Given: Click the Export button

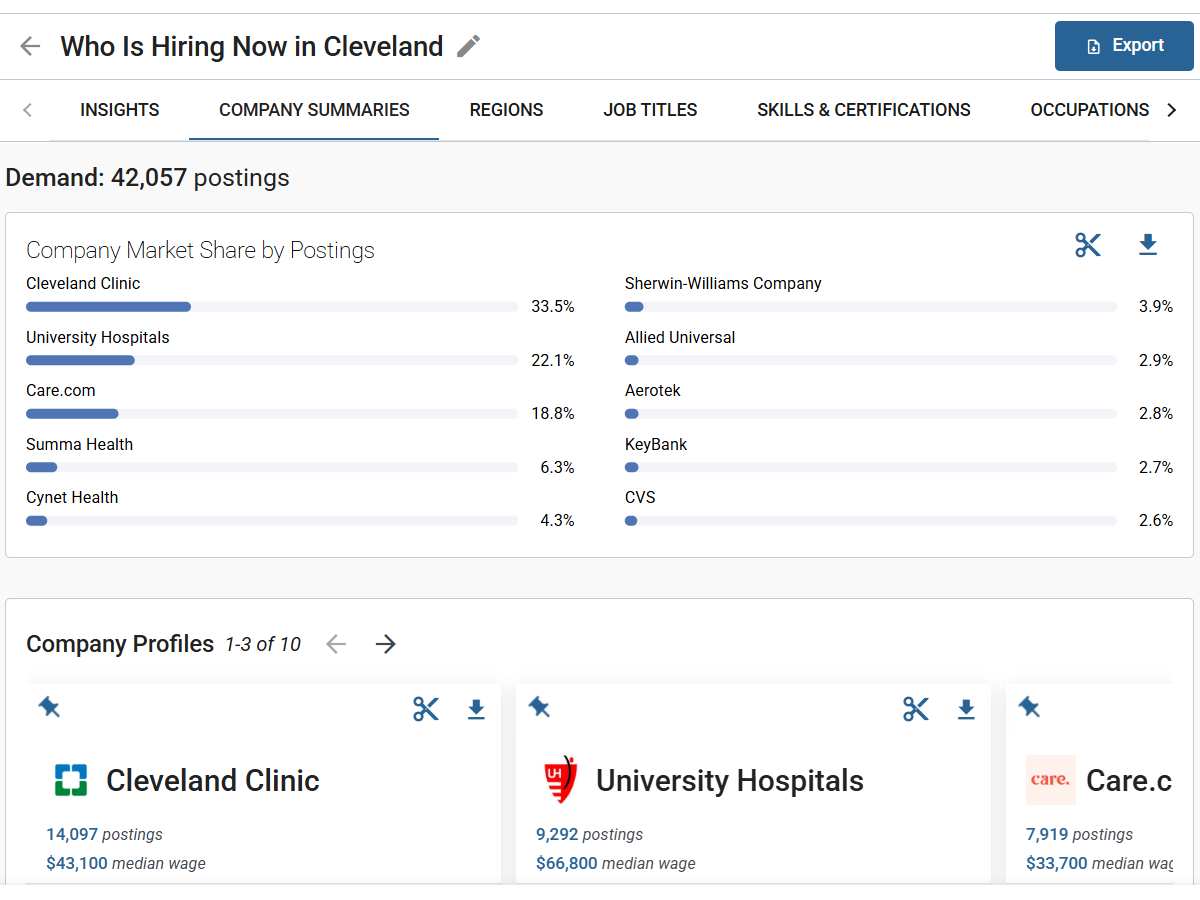Looking at the screenshot, I should pyautogui.click(x=1124, y=46).
